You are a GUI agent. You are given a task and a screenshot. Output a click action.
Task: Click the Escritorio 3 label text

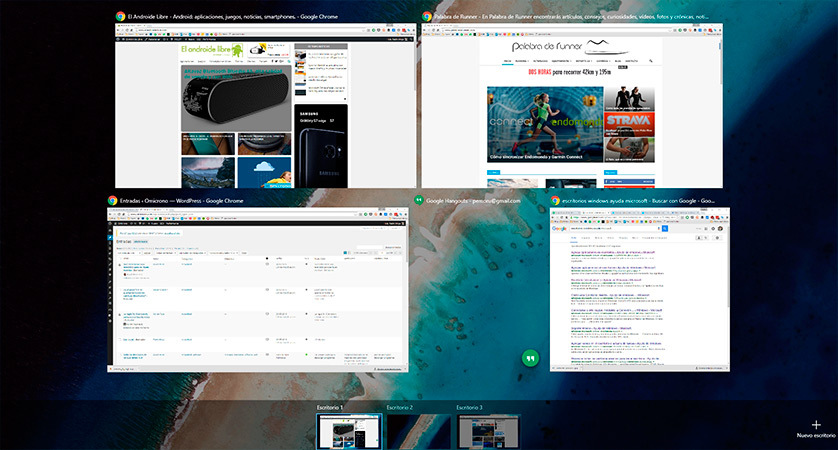tap(469, 408)
